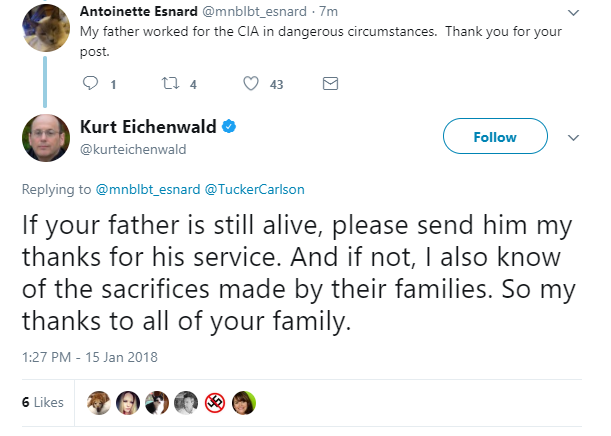Image resolution: width=611 pixels, height=436 pixels.
Task: Expand chevron menu next to Follow
Action: (573, 138)
